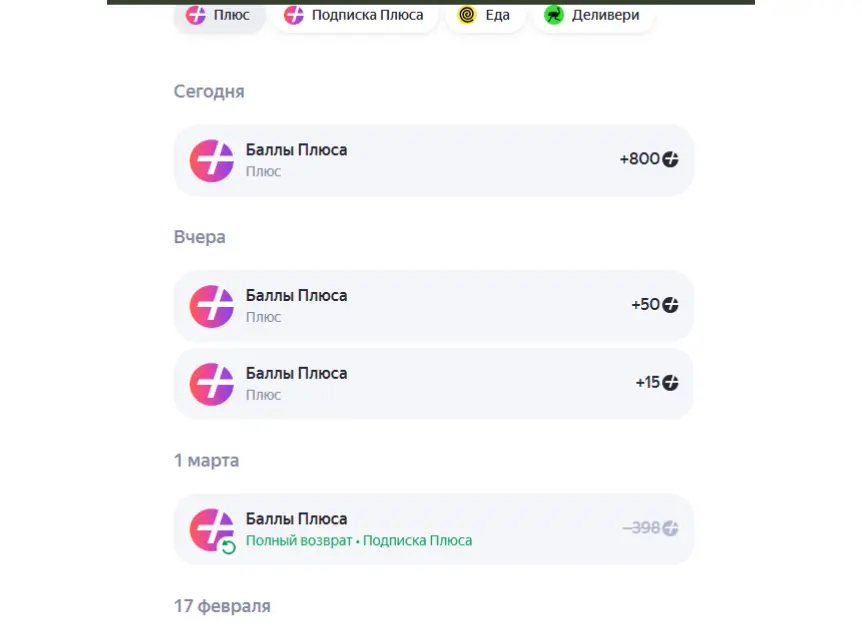
Task: Click the points badge next to +15
Action: (670, 383)
